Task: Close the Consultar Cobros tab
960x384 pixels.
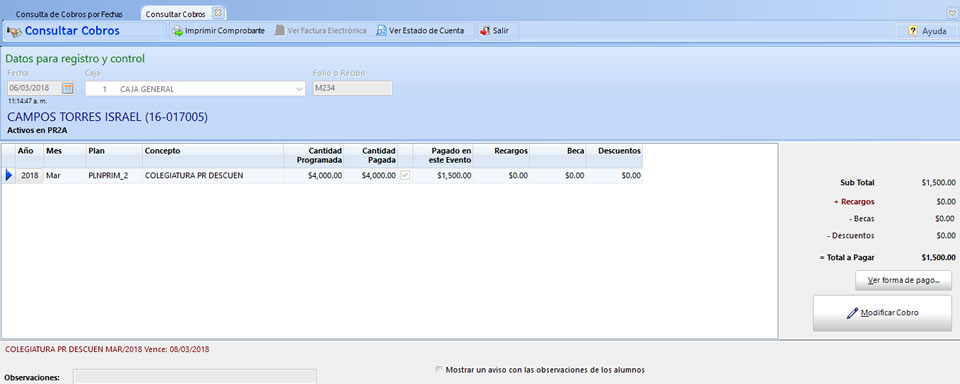Action: 217,13
